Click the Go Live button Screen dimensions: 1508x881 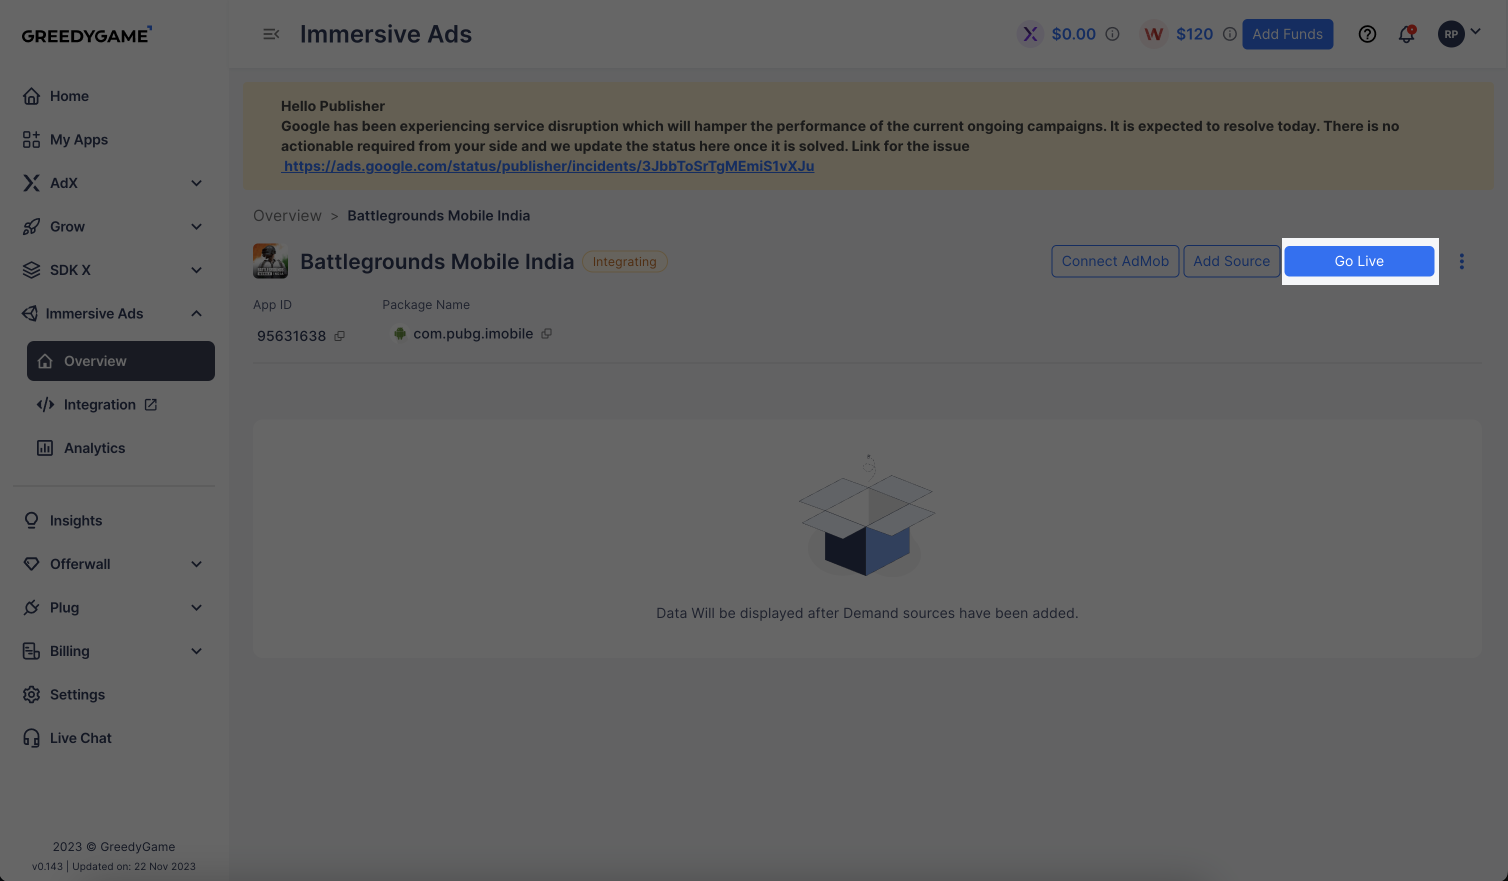pos(1359,261)
